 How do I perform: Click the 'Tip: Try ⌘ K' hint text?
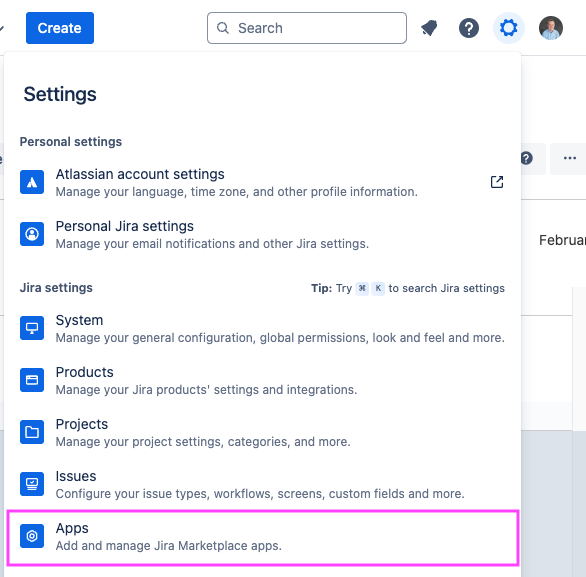(408, 288)
